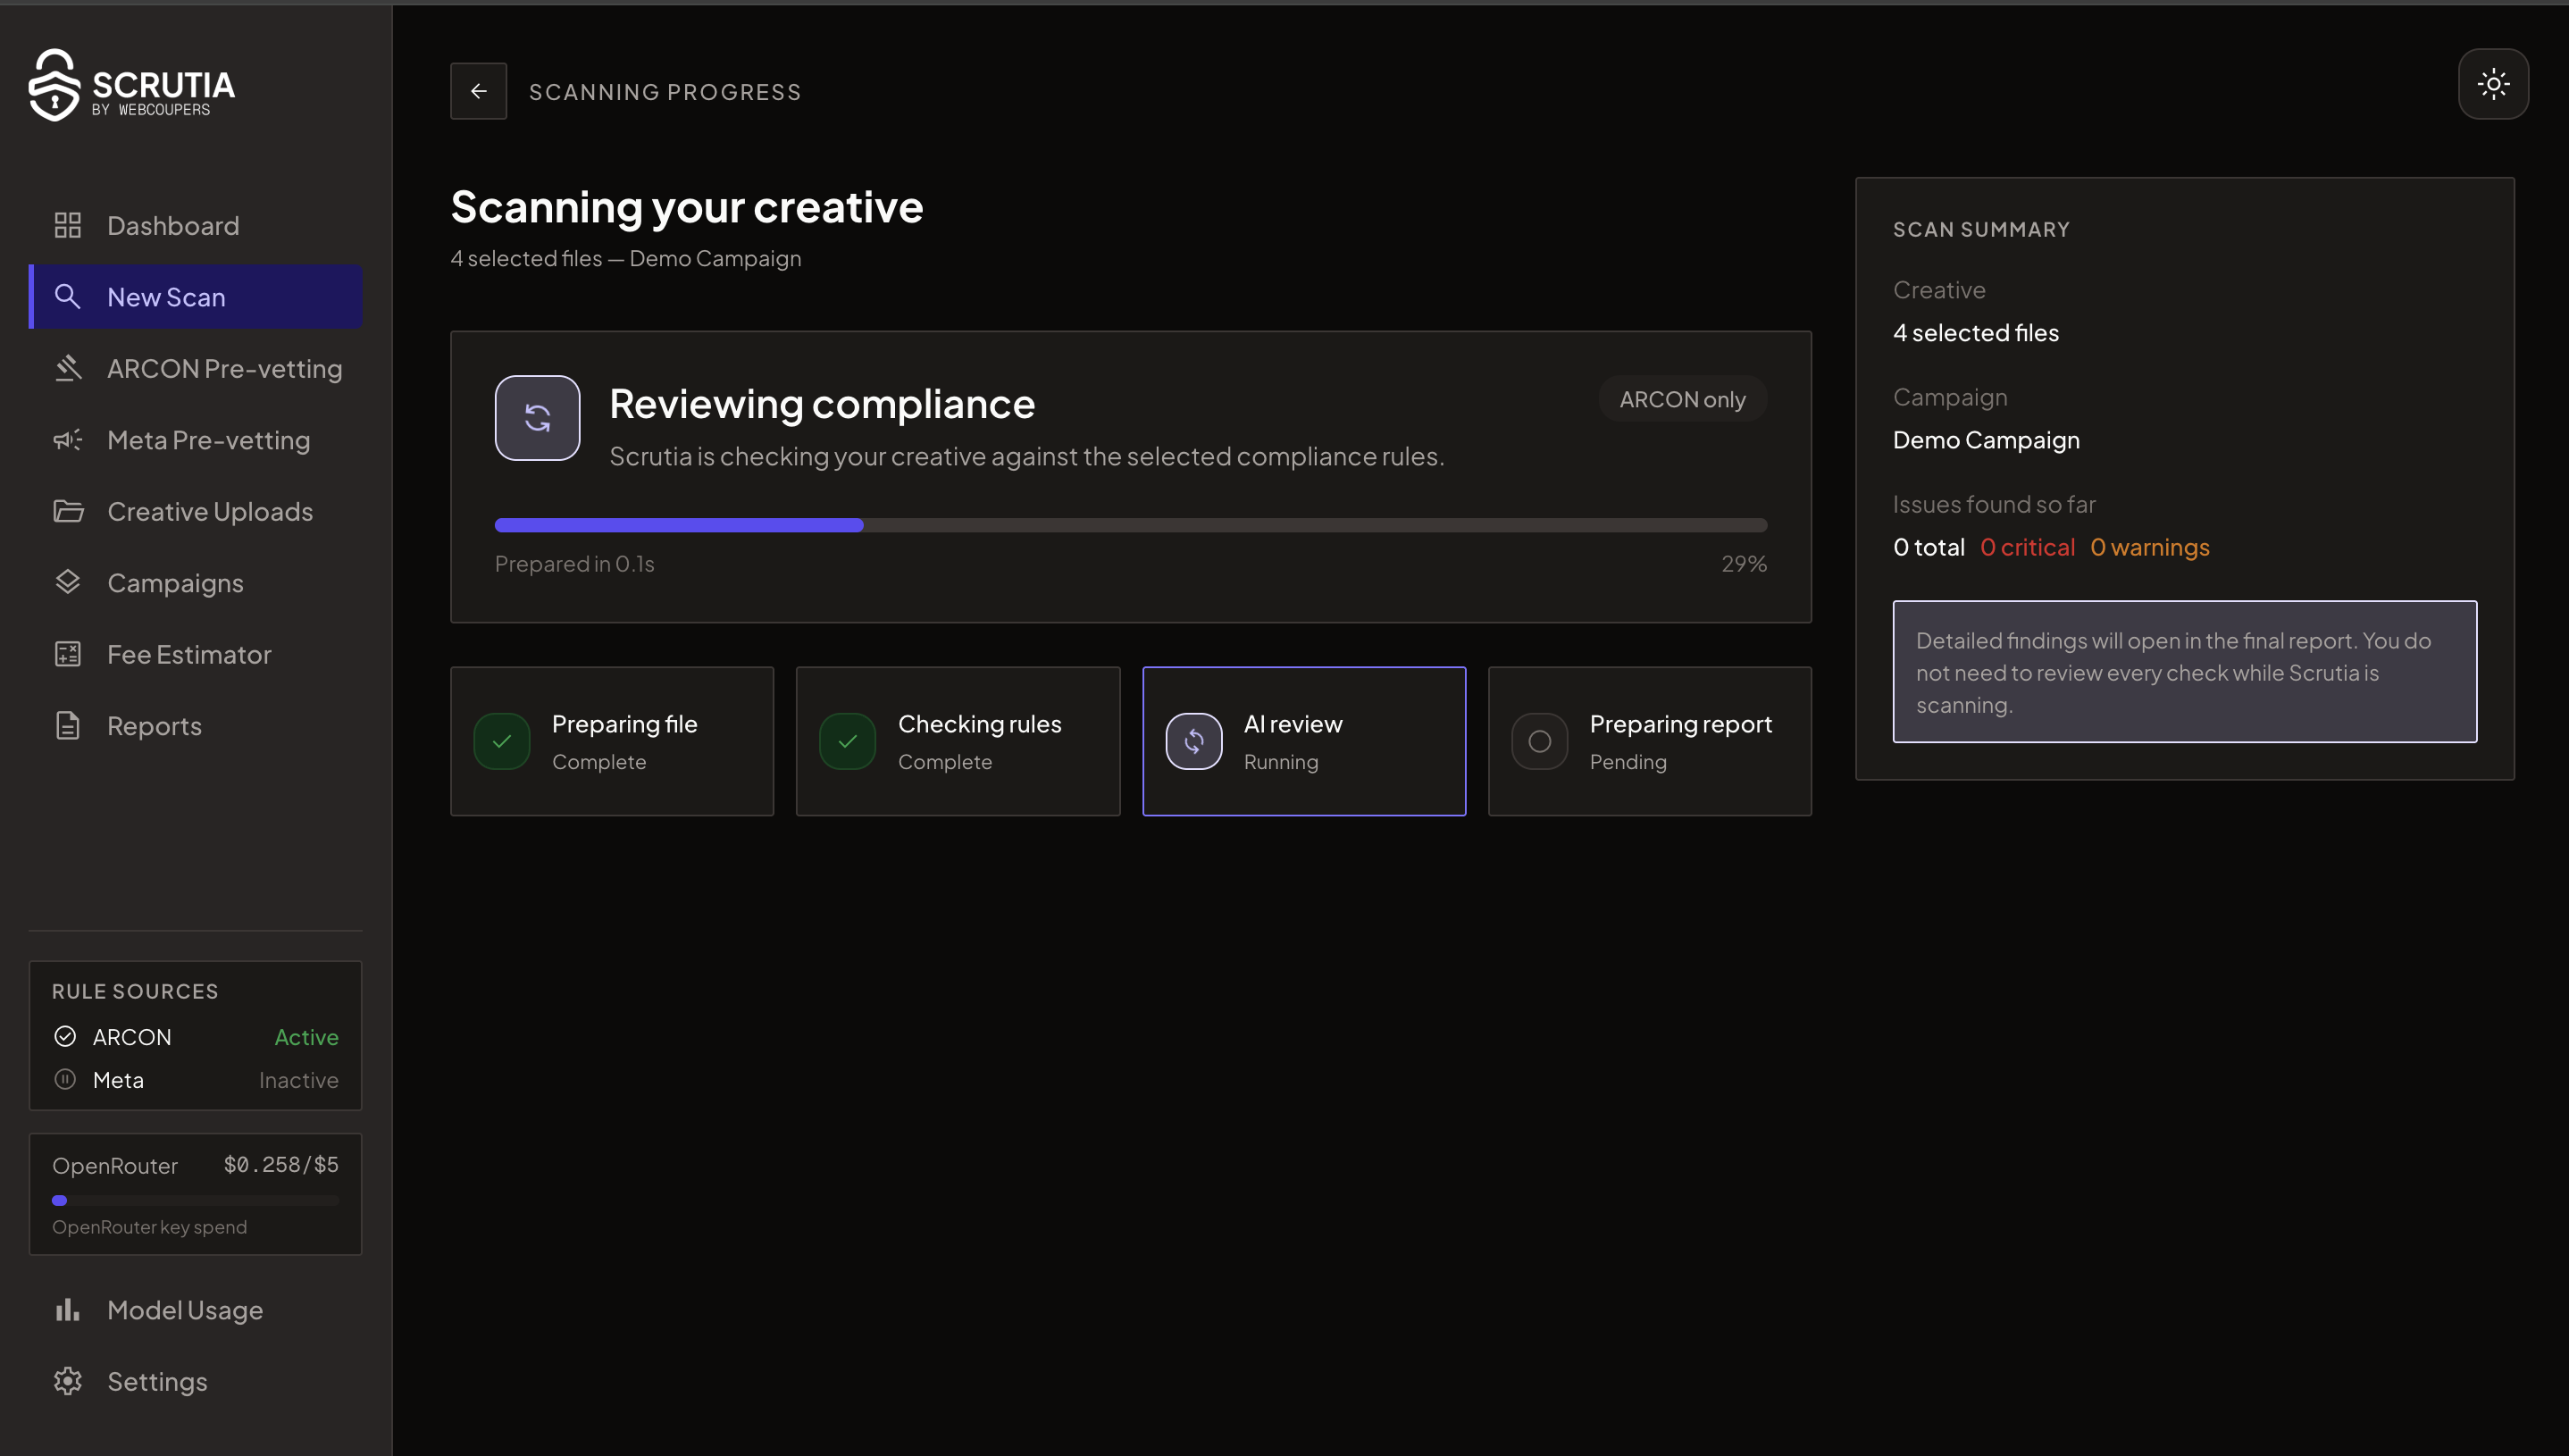Select the Preparing report step card
This screenshot has width=2569, height=1456.
pos(1649,741)
